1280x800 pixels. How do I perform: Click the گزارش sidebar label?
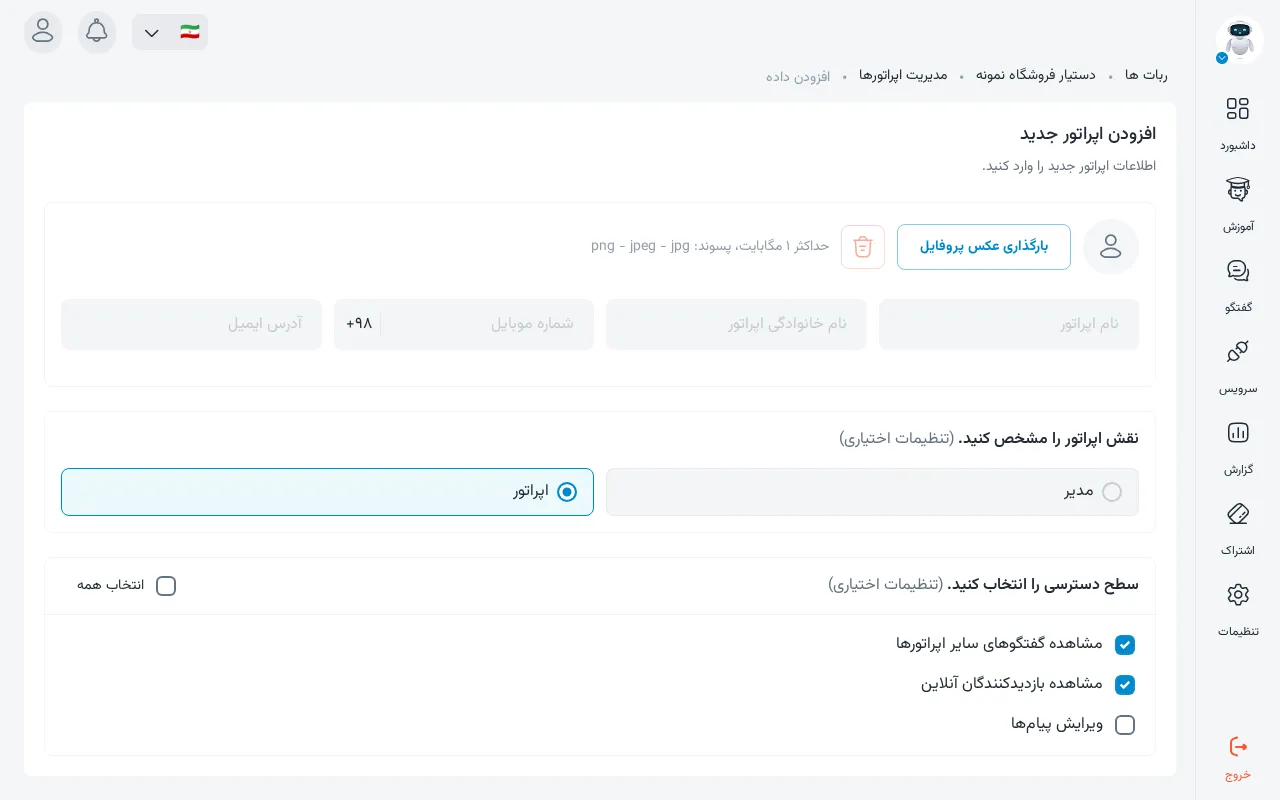point(1238,469)
